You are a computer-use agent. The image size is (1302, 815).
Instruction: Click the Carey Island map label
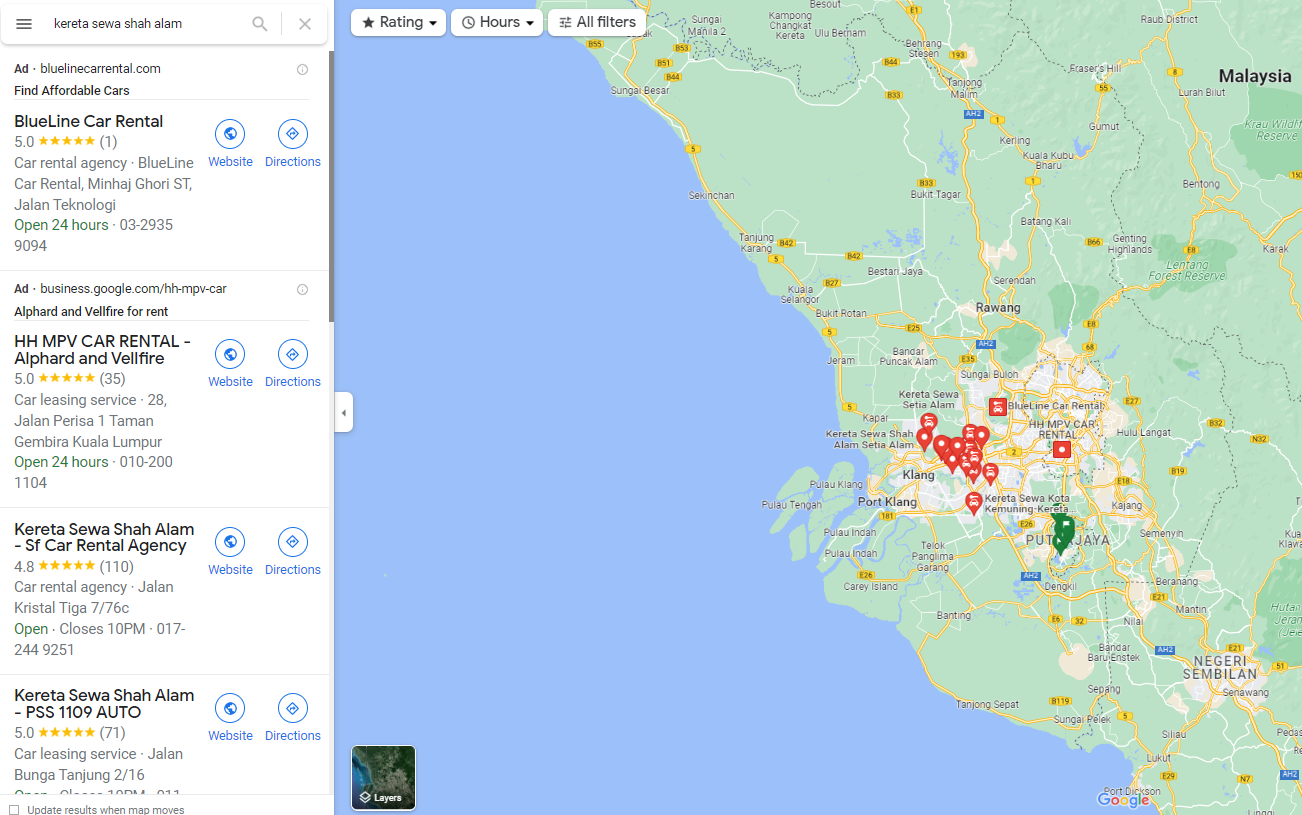pyautogui.click(x=870, y=587)
